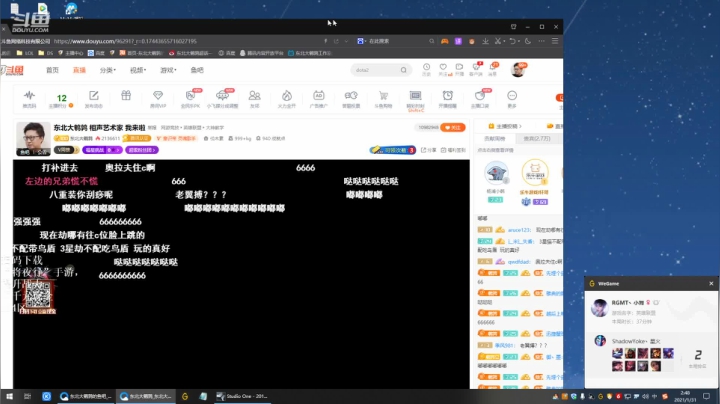Open the Windows Start button
720x404 pixels.
[9, 396]
